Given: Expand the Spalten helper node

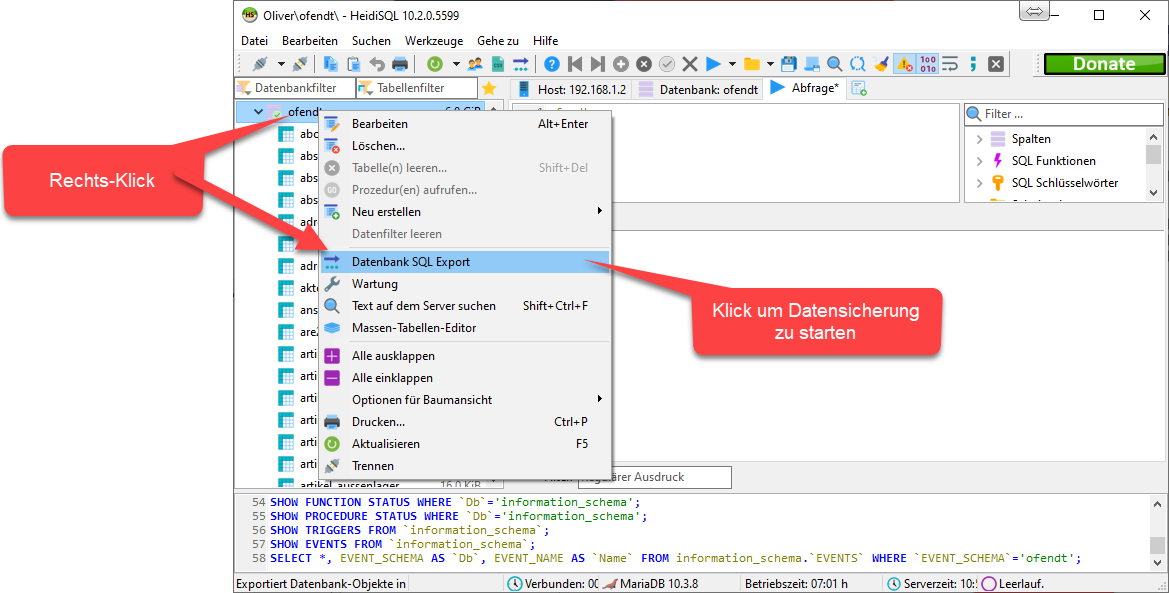Looking at the screenshot, I should (x=980, y=139).
